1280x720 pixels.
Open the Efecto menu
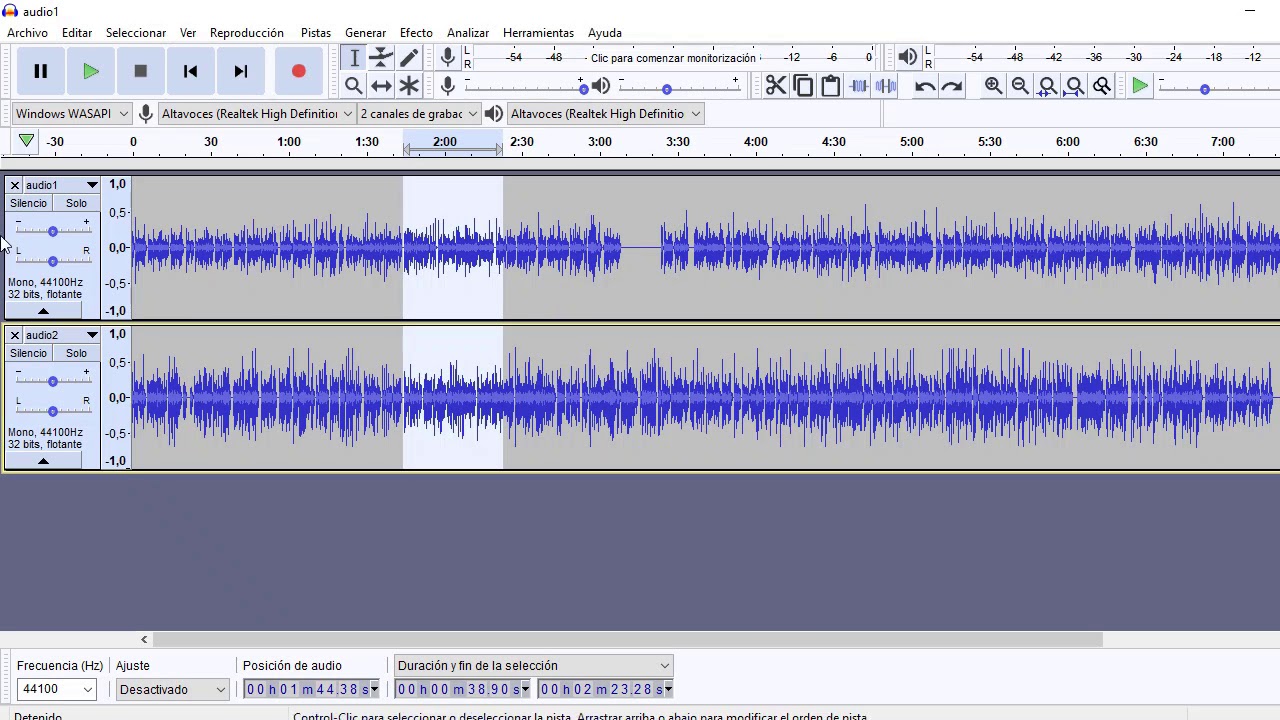416,33
